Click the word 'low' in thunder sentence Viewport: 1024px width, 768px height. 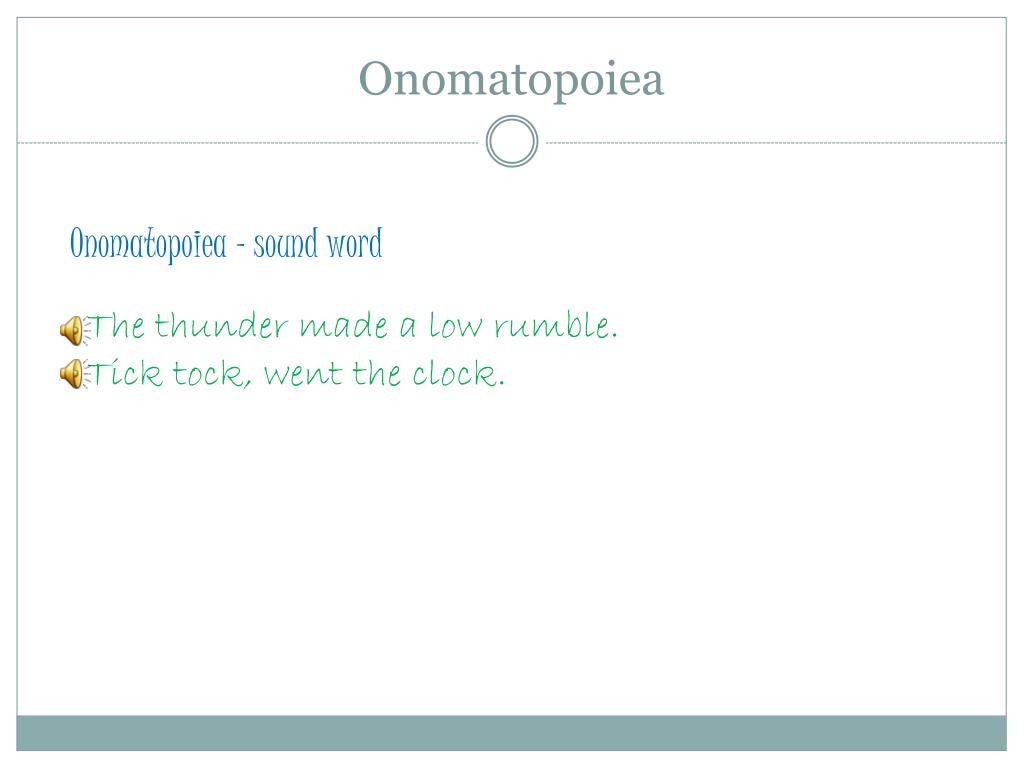click(x=455, y=325)
